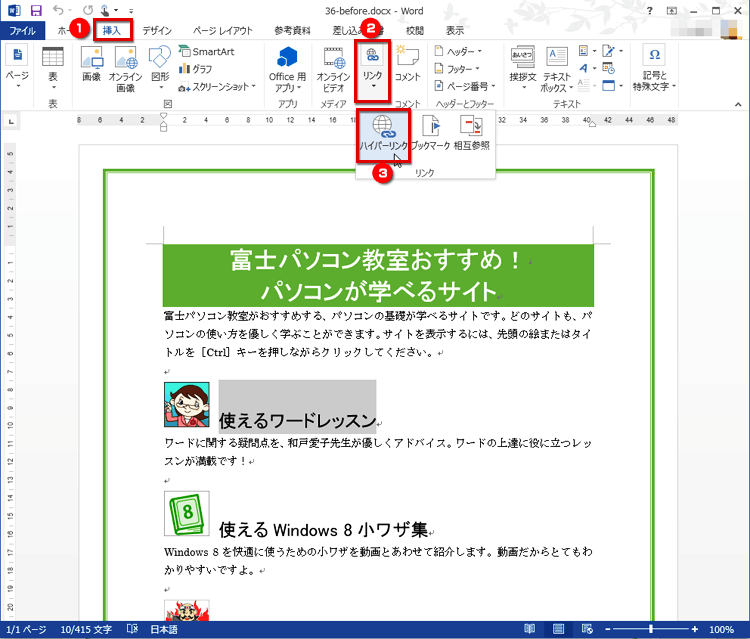Switch to the デザイン ribbon tab
The width and height of the screenshot is (750, 639).
coord(157,31)
